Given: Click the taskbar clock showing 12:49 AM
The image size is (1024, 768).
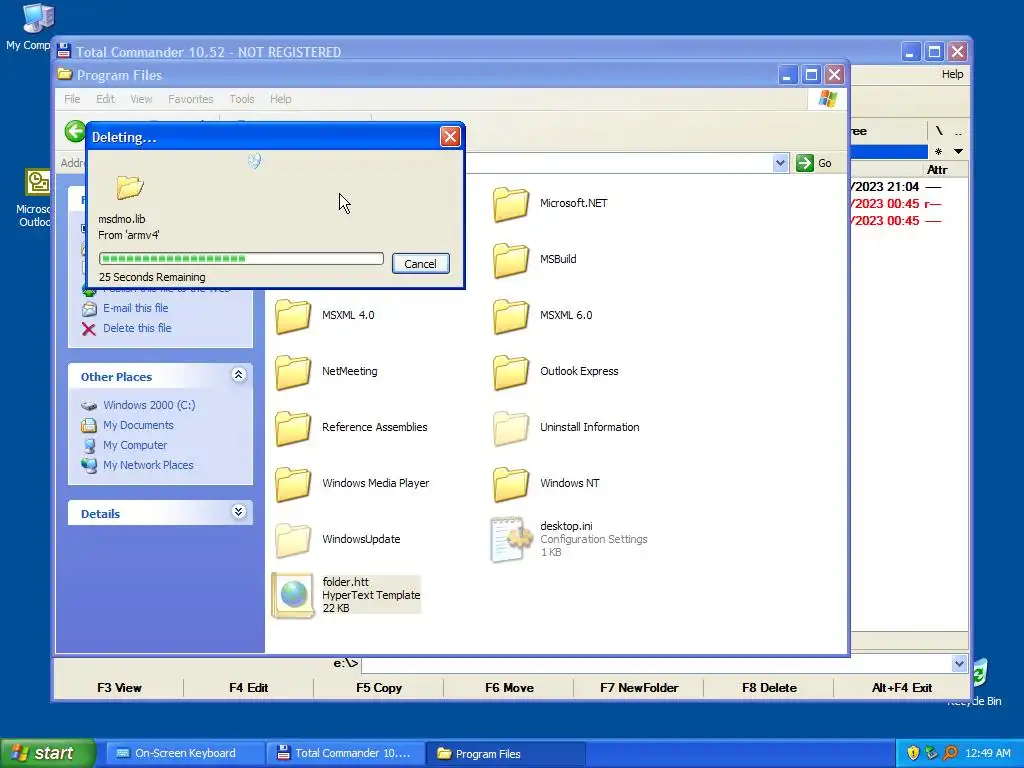Looking at the screenshot, I should pos(987,753).
